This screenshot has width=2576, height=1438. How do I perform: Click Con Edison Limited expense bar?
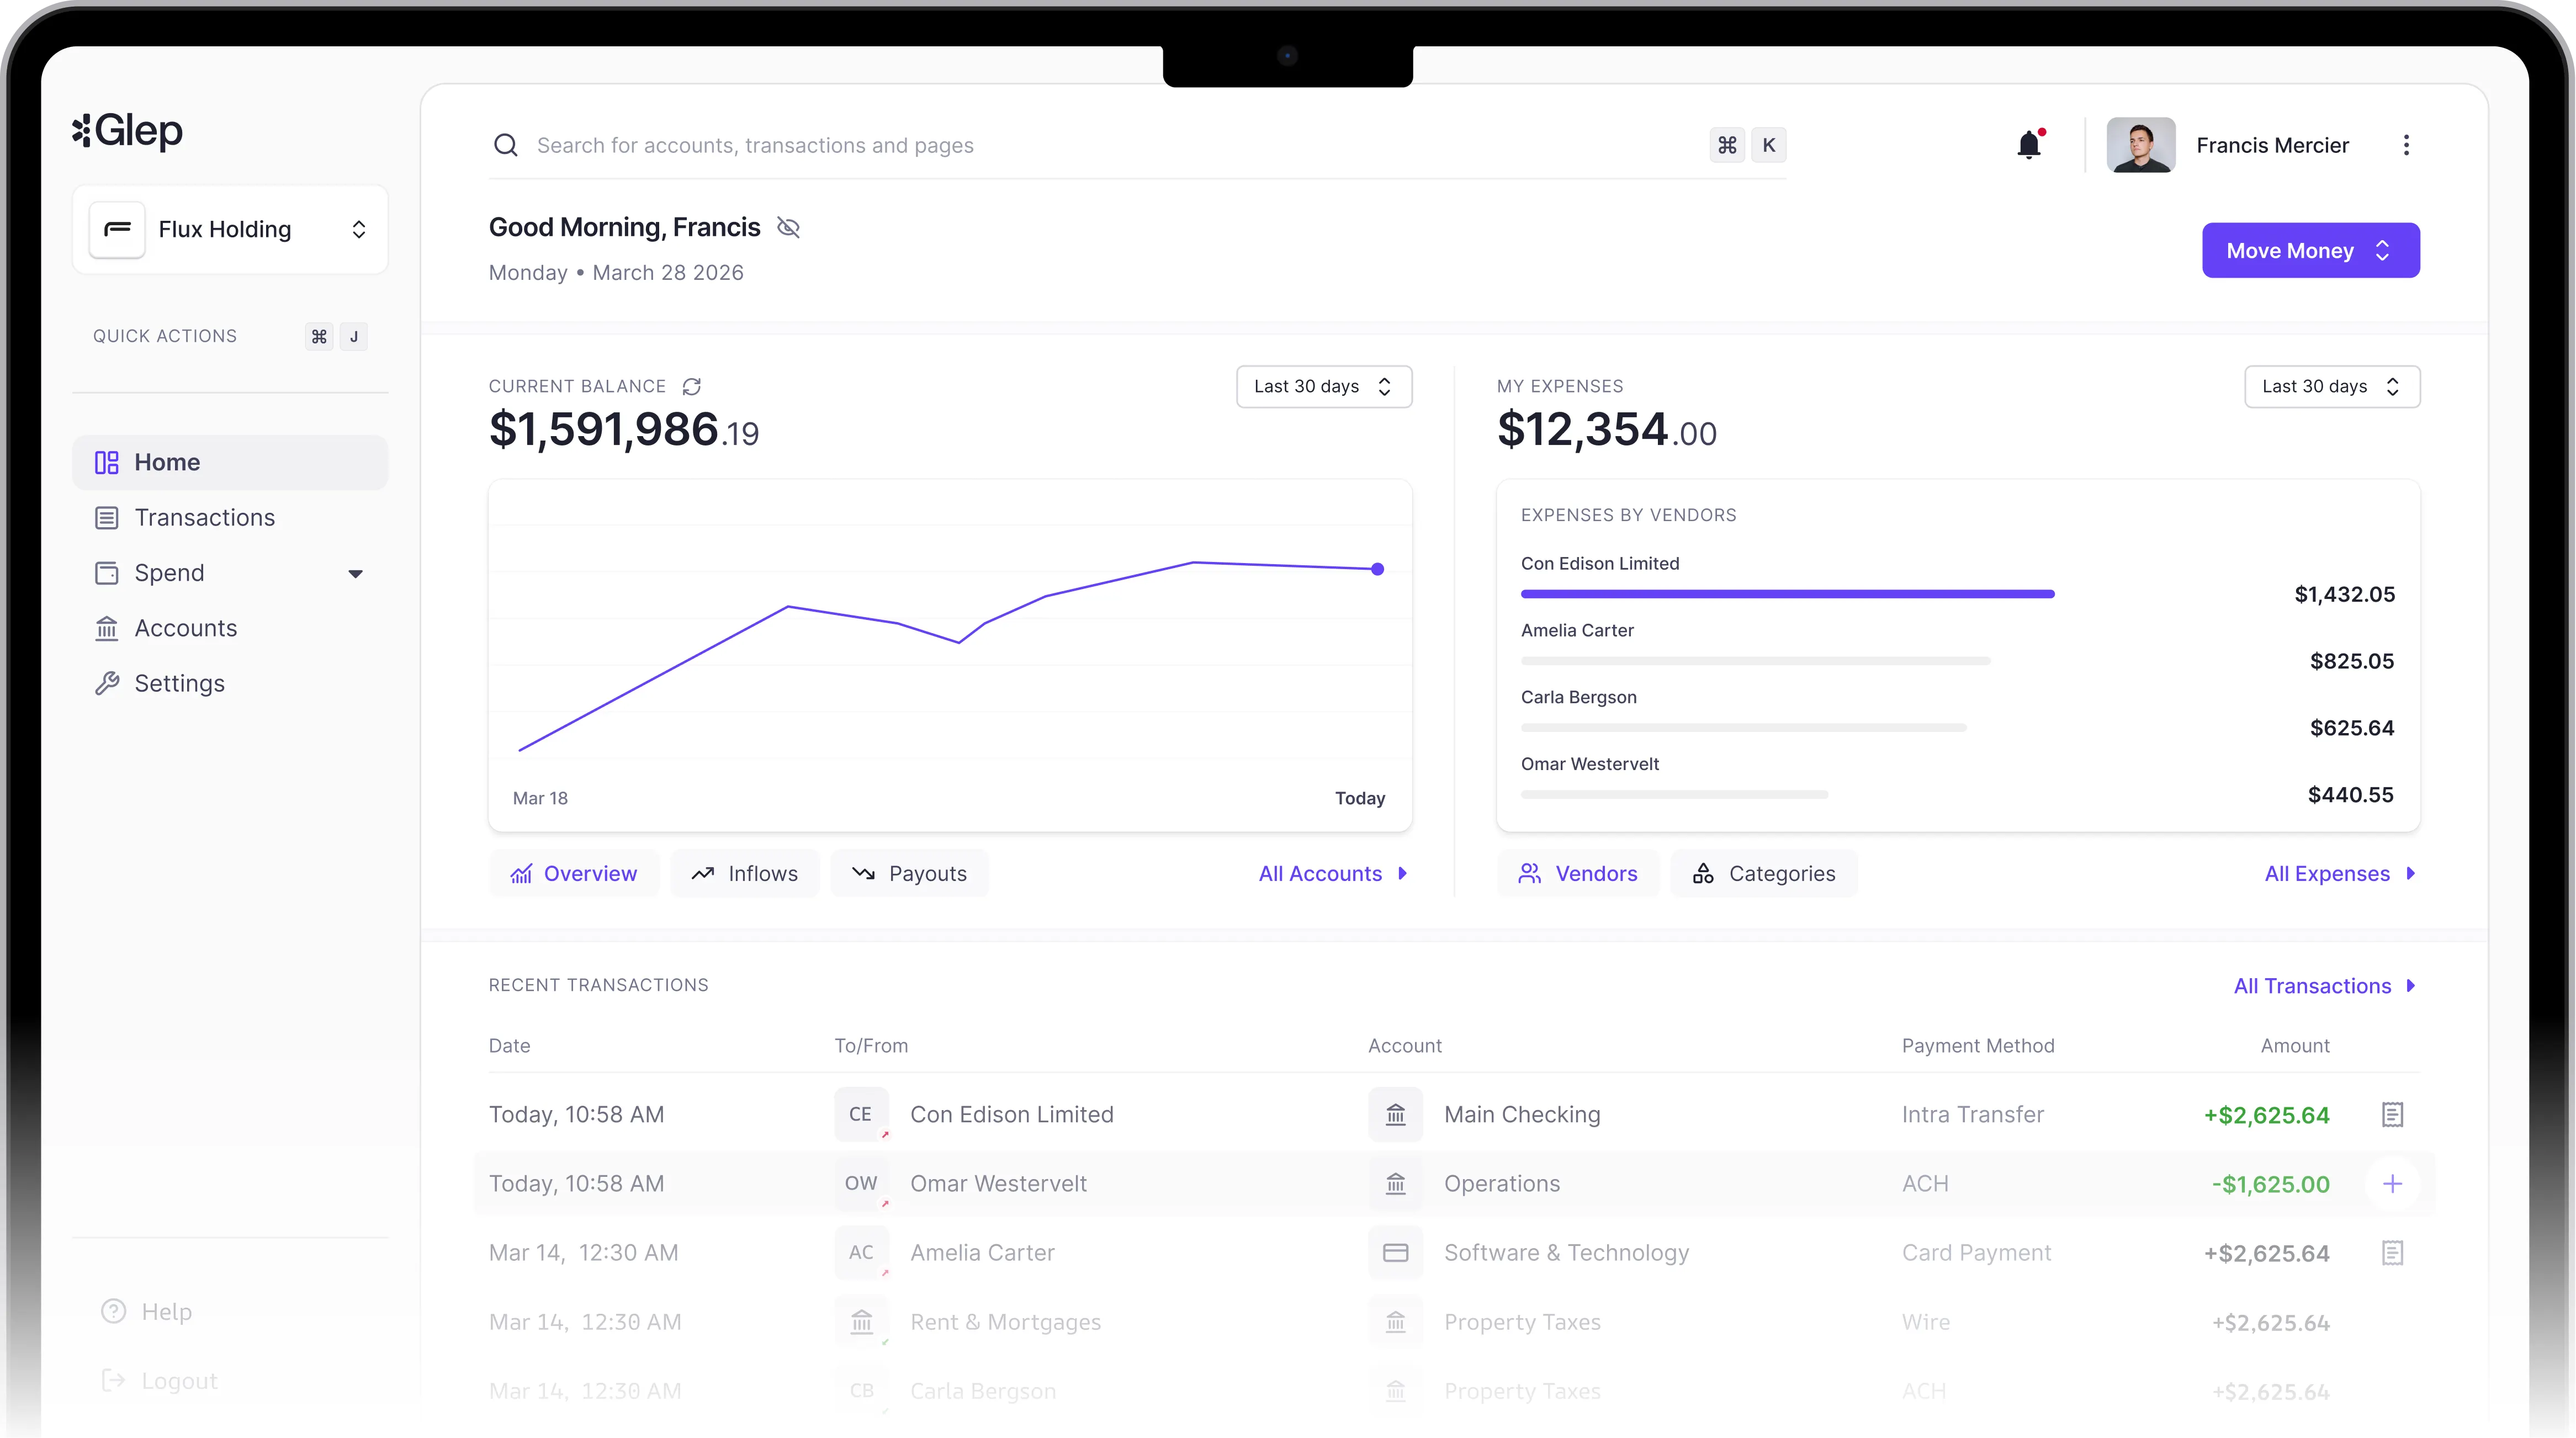coord(1788,594)
